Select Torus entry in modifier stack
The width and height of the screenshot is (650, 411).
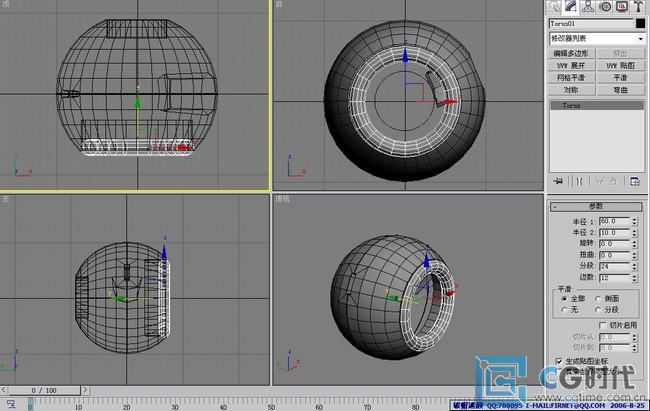click(x=597, y=106)
